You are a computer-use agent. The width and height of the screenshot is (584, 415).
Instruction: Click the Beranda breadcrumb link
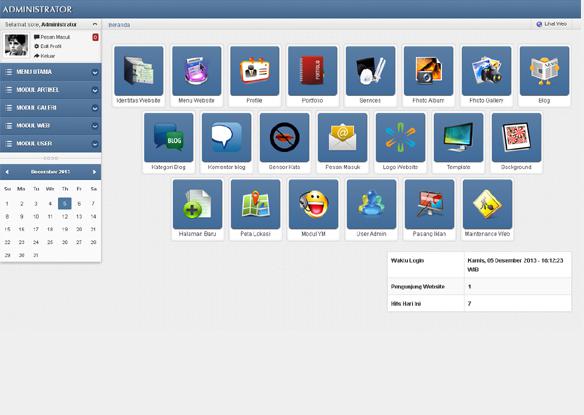(x=119, y=25)
